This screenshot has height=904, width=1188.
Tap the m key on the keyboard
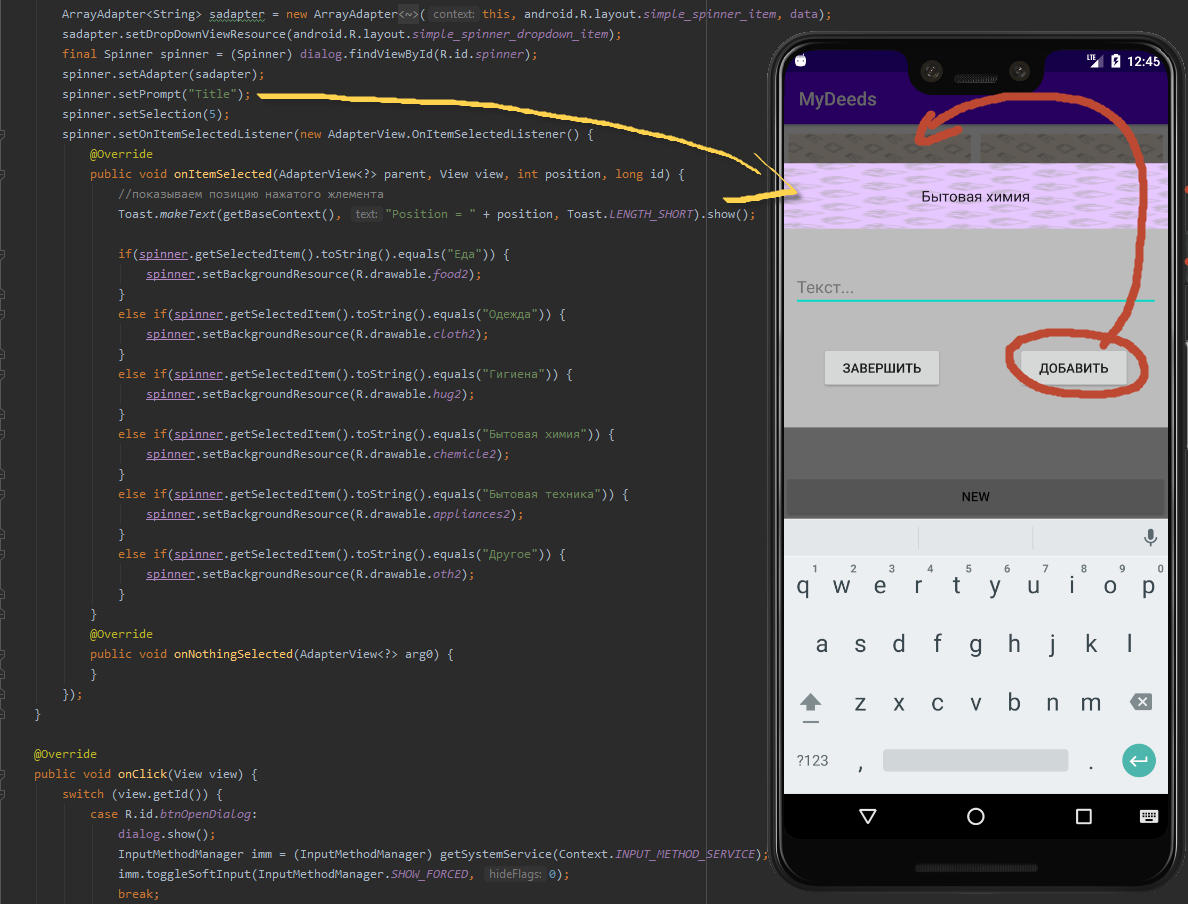1091,703
